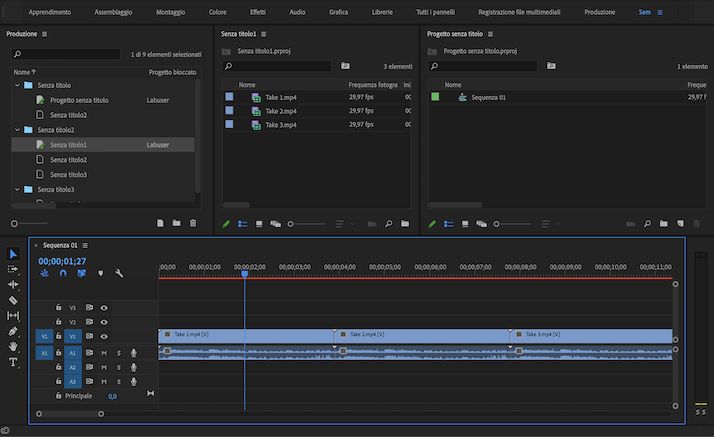The width and height of the screenshot is (714, 437).
Task: Switch Senza titolo1 bin to list view
Action: click(242, 223)
